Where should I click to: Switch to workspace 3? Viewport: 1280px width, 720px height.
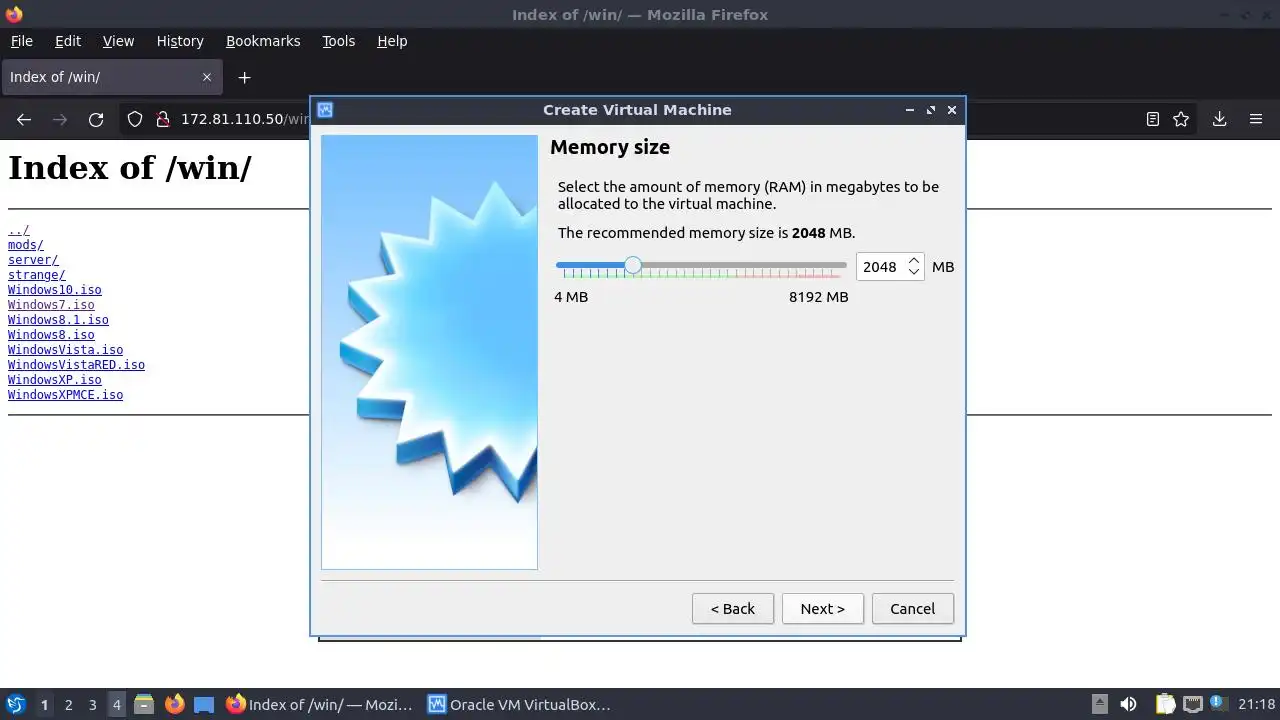[x=92, y=704]
